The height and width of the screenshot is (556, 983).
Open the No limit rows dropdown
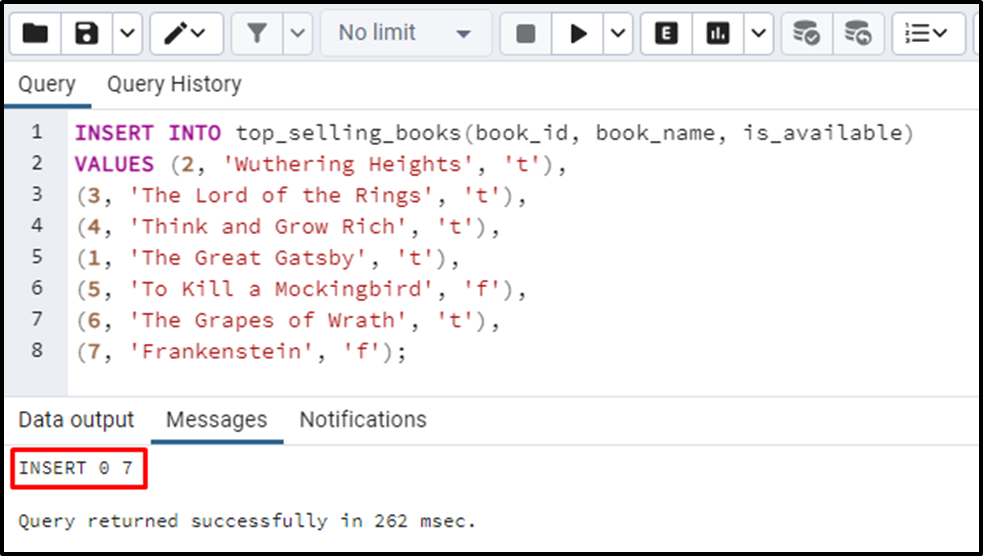coord(406,33)
